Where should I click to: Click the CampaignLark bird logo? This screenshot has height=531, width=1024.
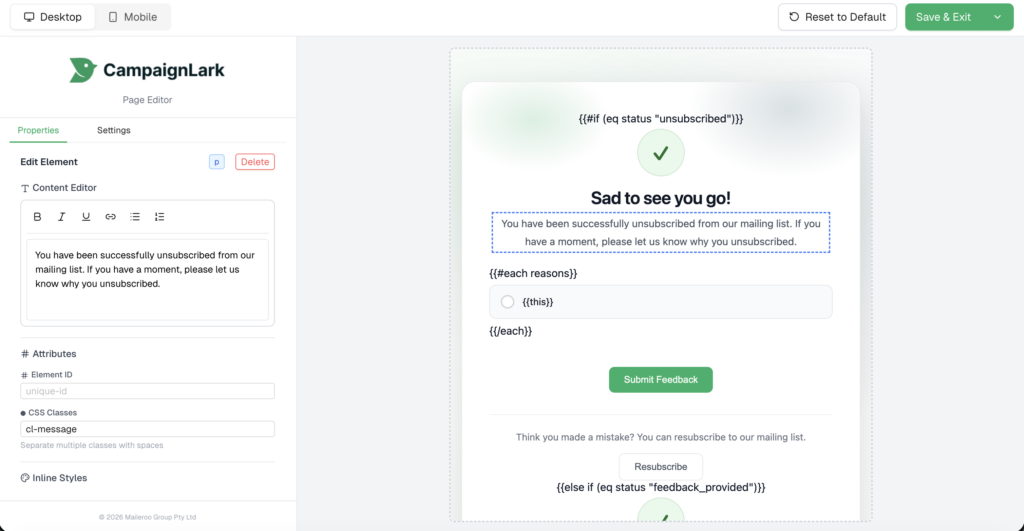pos(83,70)
